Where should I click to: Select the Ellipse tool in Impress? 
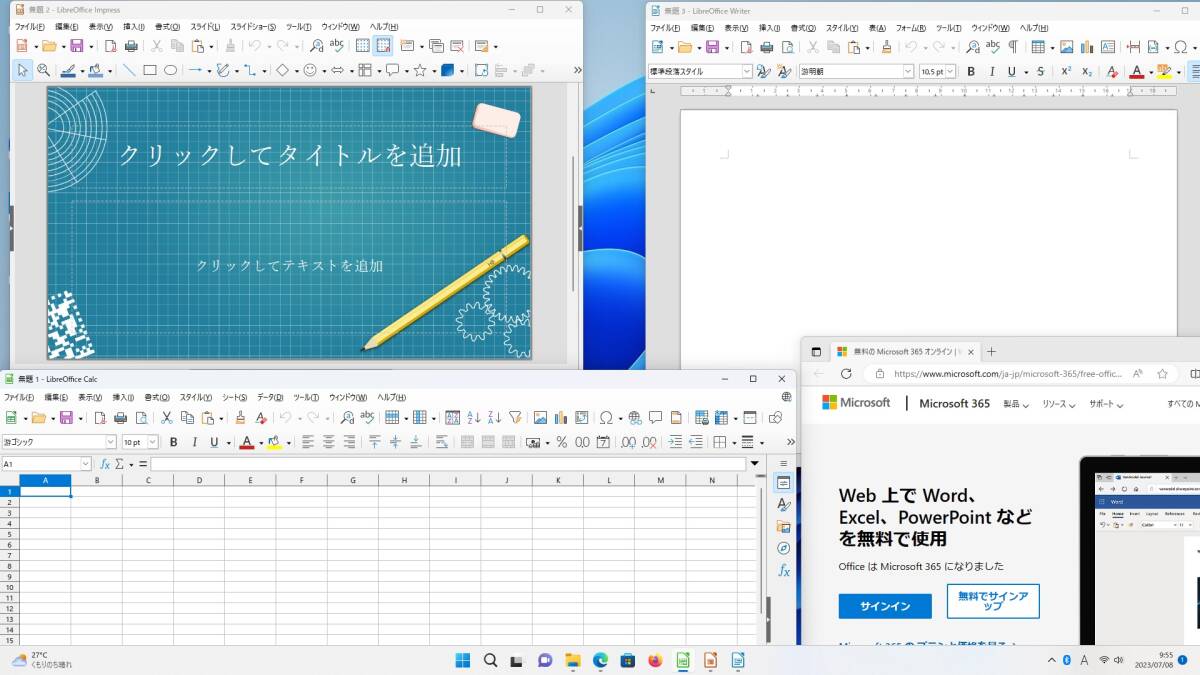171,70
